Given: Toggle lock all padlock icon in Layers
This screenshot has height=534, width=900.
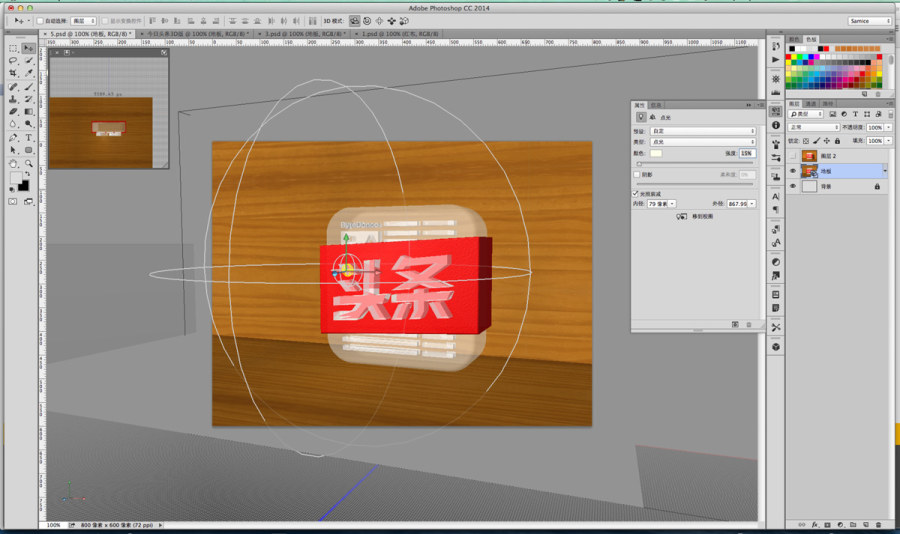Looking at the screenshot, I should (837, 141).
